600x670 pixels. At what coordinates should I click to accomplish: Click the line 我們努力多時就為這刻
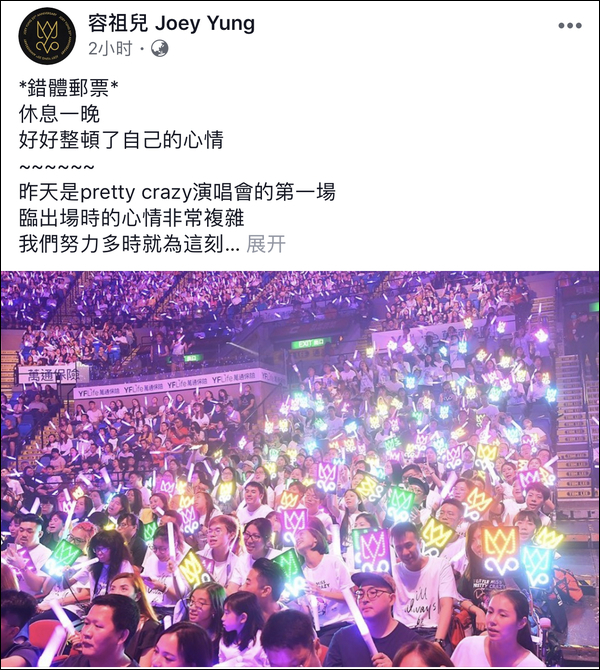click(x=129, y=244)
